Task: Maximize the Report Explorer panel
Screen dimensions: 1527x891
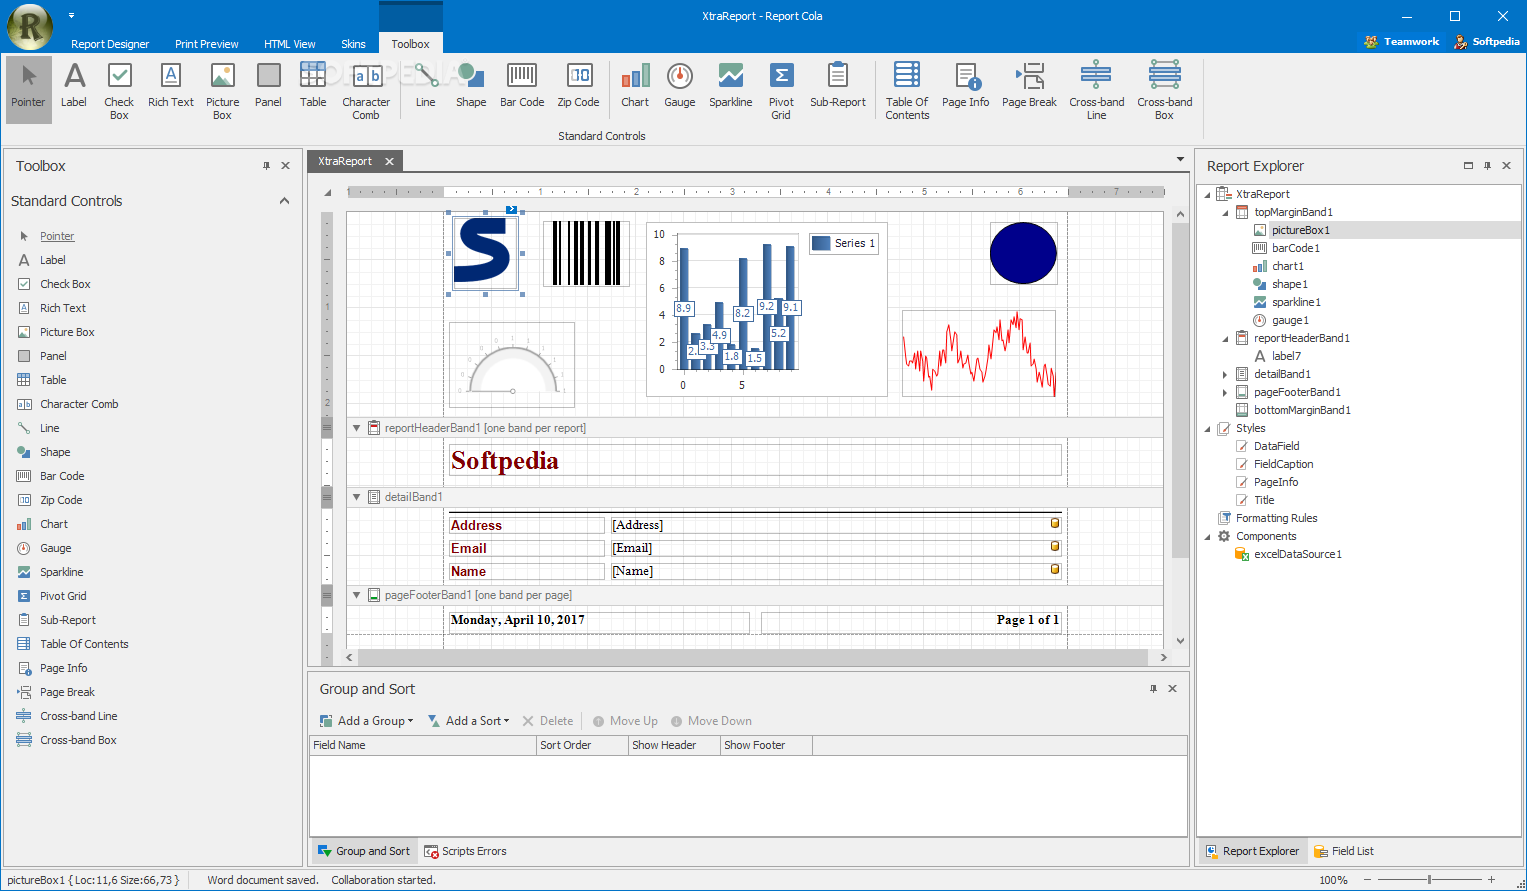Action: (1468, 166)
